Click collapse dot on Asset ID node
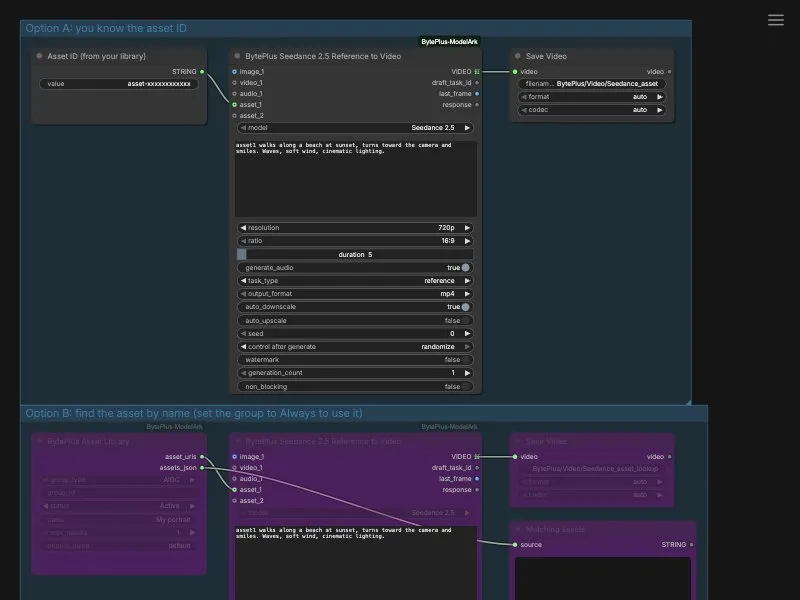Screen dimensions: 800x600 click(x=39, y=56)
